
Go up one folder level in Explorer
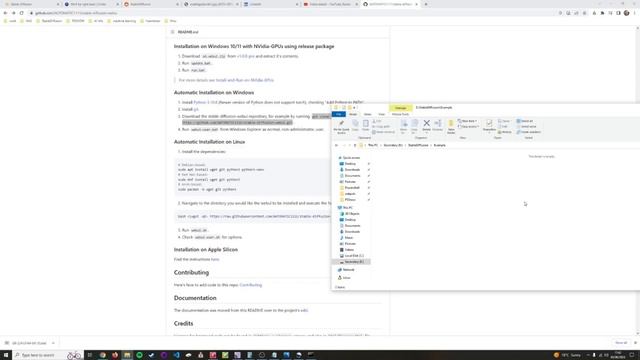click(355, 145)
